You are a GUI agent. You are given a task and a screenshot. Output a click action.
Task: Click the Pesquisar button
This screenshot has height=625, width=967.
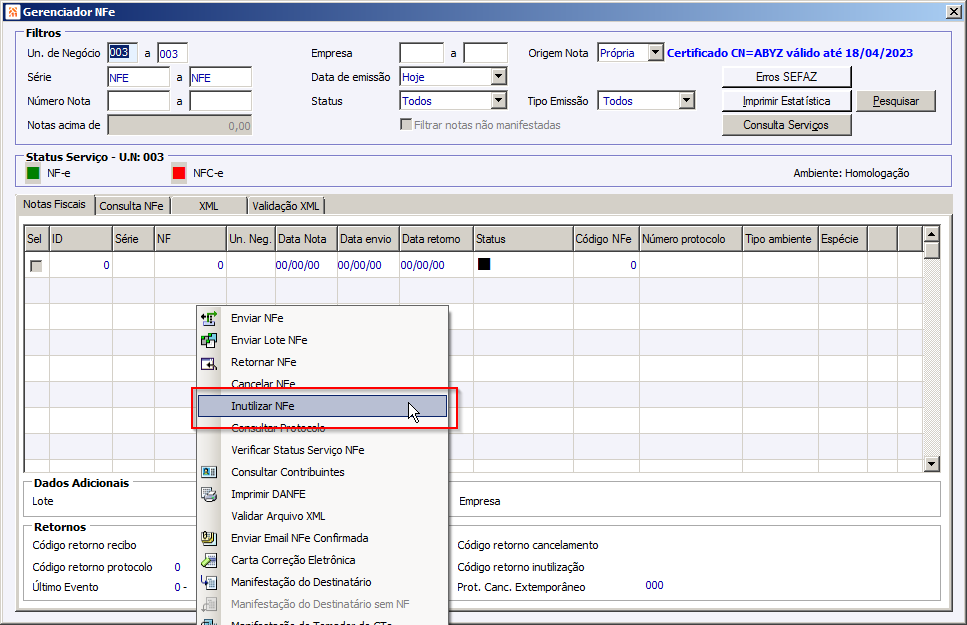(x=895, y=101)
